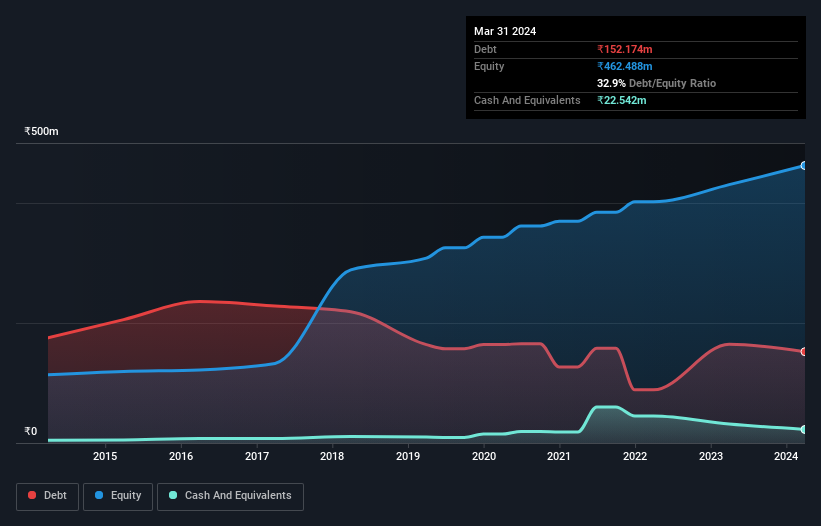Screen dimensions: 821x526
Task: Select the 2018 x-axis label
Action: (x=332, y=456)
